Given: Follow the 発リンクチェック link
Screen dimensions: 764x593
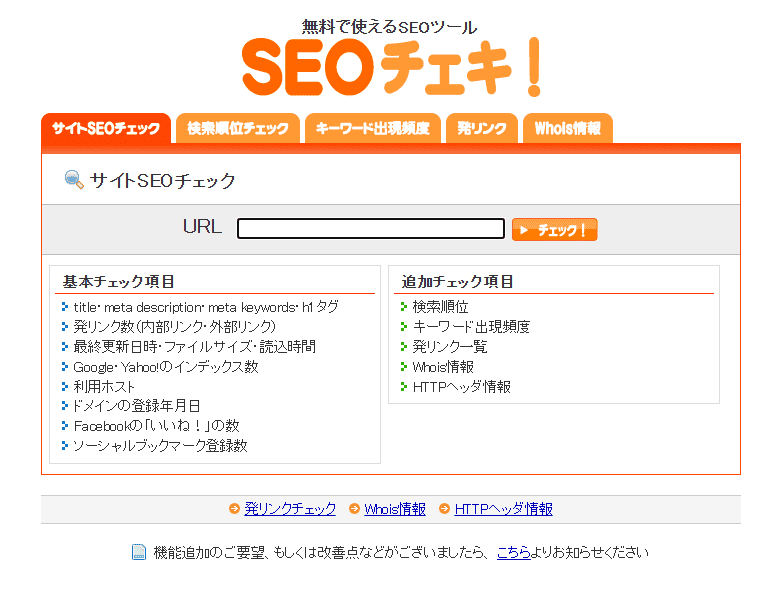Looking at the screenshot, I should click(290, 509).
